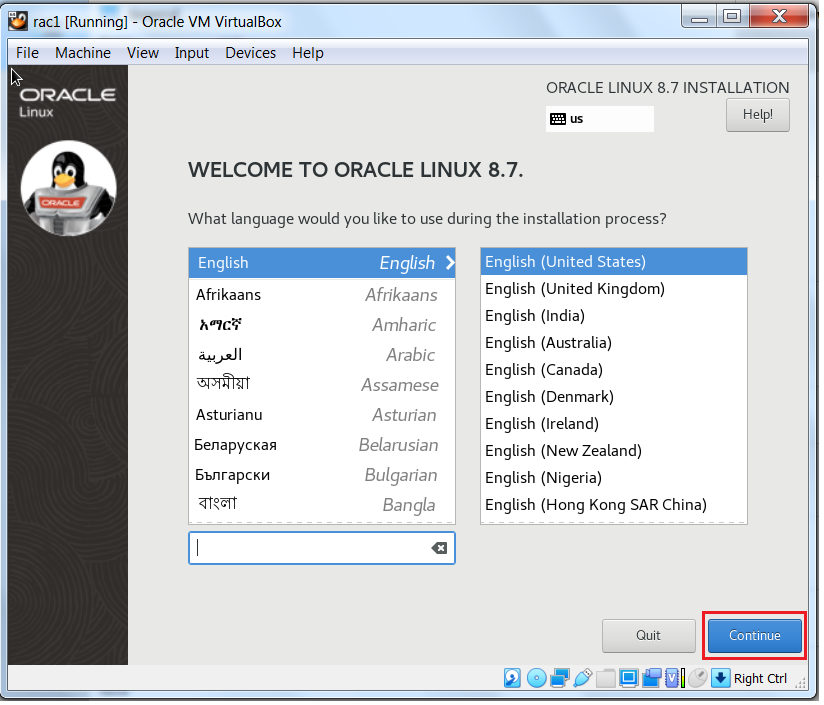
Task: Select Asturianu in the language list
Action: pos(324,417)
